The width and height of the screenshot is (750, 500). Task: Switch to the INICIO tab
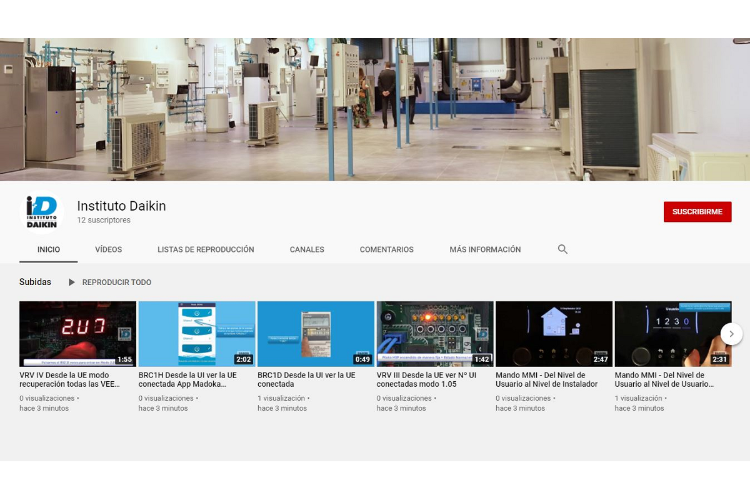pyautogui.click(x=49, y=249)
